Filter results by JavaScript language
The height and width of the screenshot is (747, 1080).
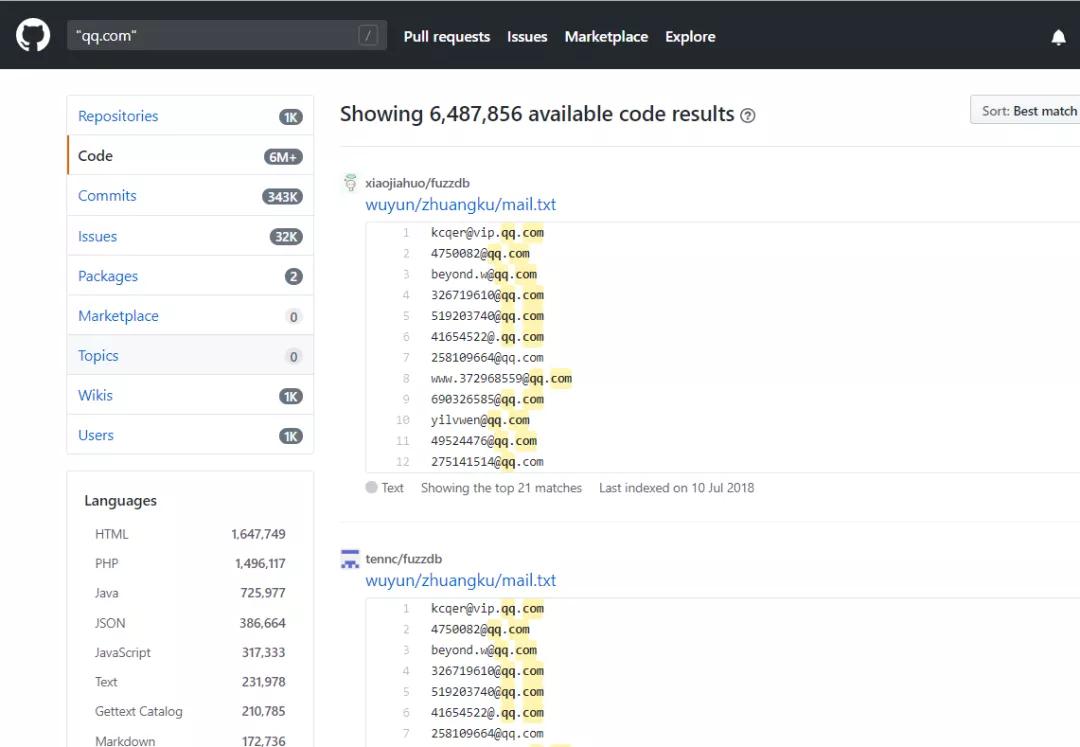123,652
